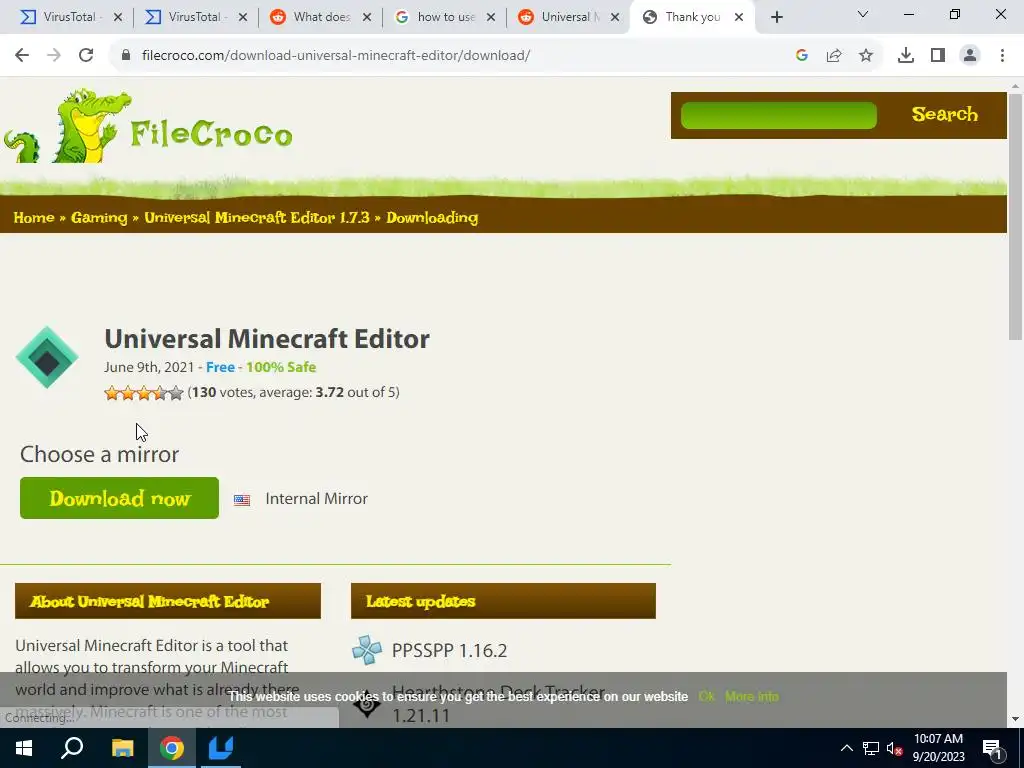Screen dimensions: 1024x768
Task: Switch to the 'What does' Reddit tab
Action: [x=319, y=17]
